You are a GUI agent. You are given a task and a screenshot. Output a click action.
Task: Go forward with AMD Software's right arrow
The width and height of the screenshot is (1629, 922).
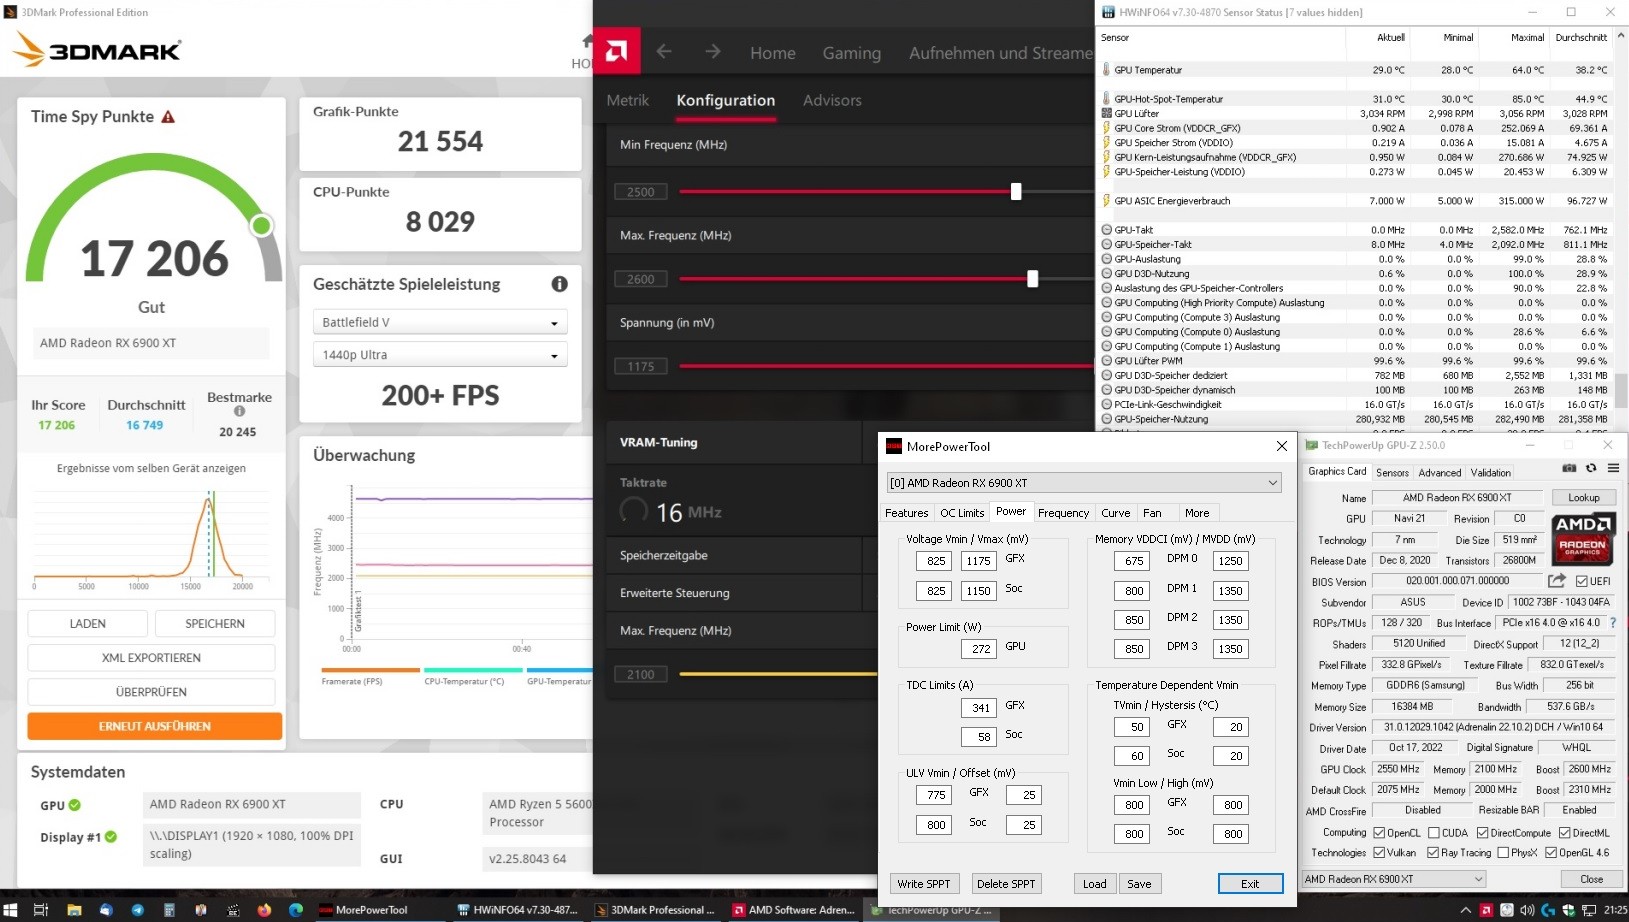[712, 51]
